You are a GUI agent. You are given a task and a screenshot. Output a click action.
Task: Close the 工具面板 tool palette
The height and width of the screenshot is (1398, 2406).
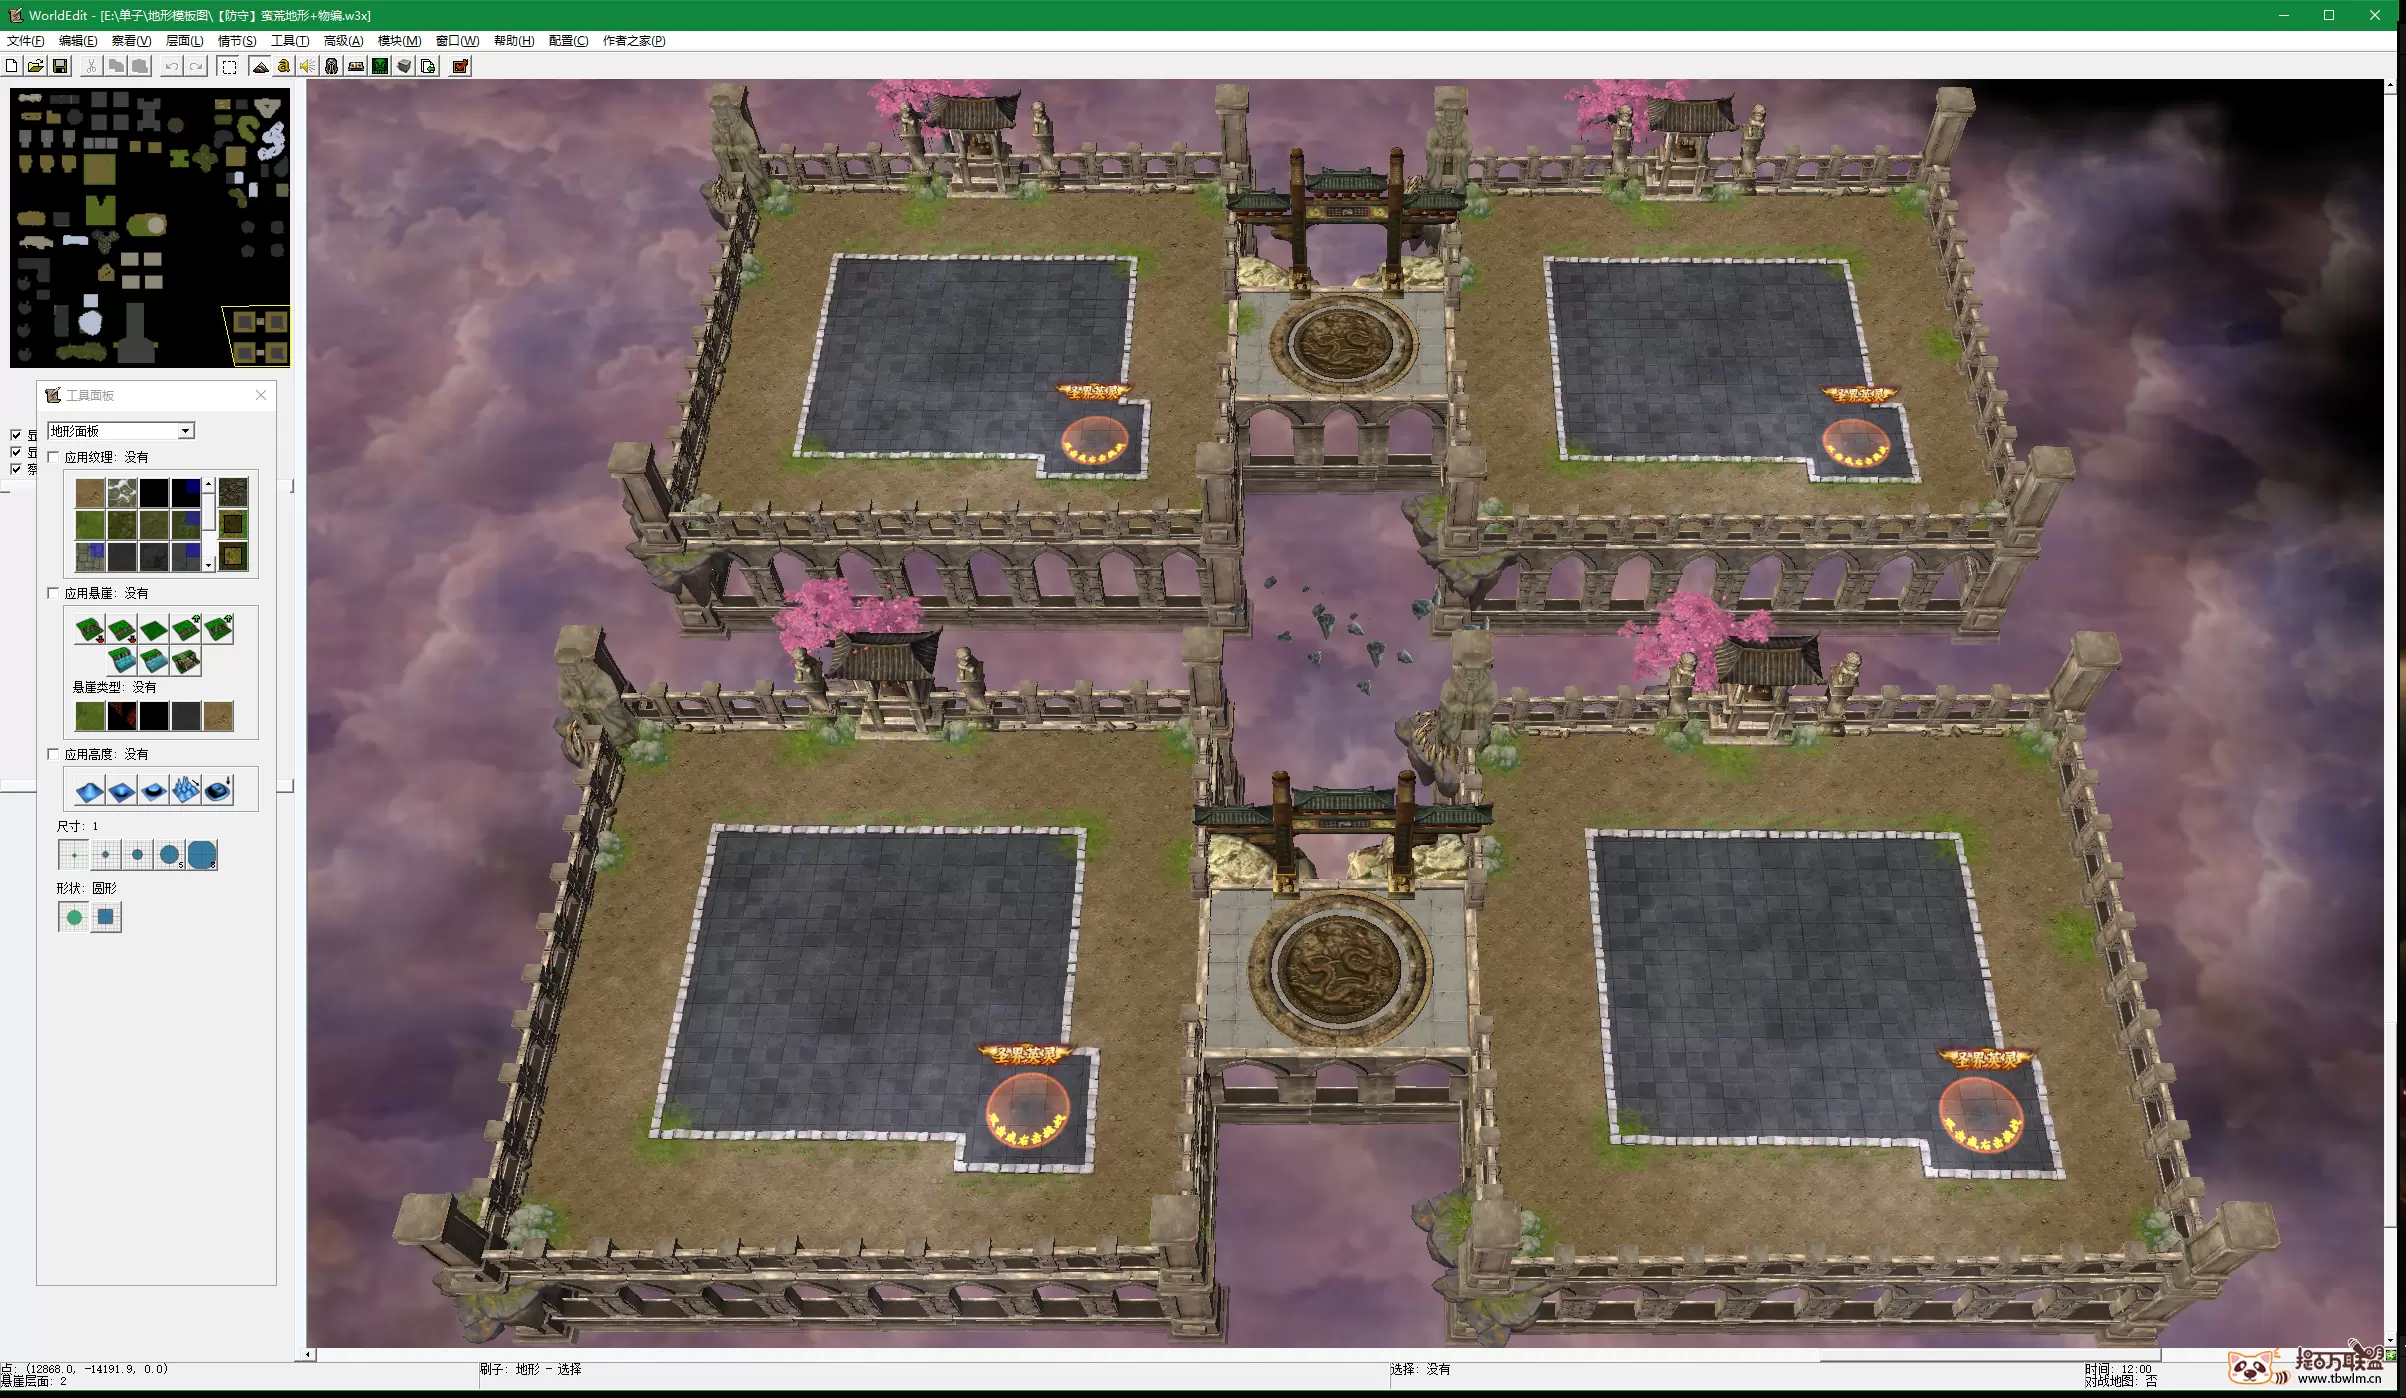[261, 395]
